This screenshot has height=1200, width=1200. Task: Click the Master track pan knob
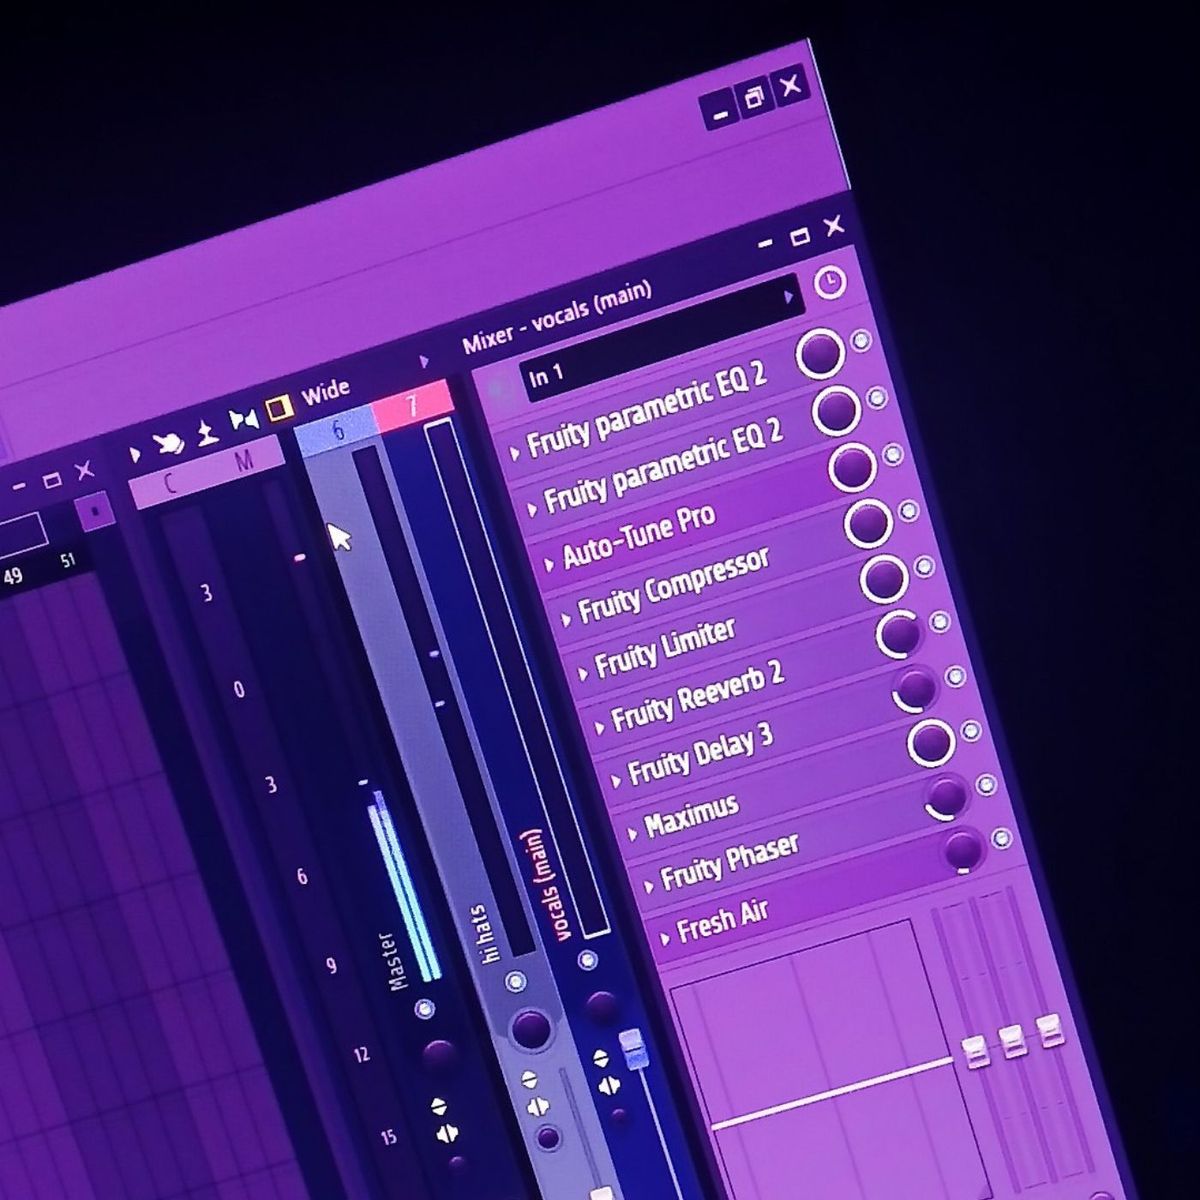click(437, 1054)
